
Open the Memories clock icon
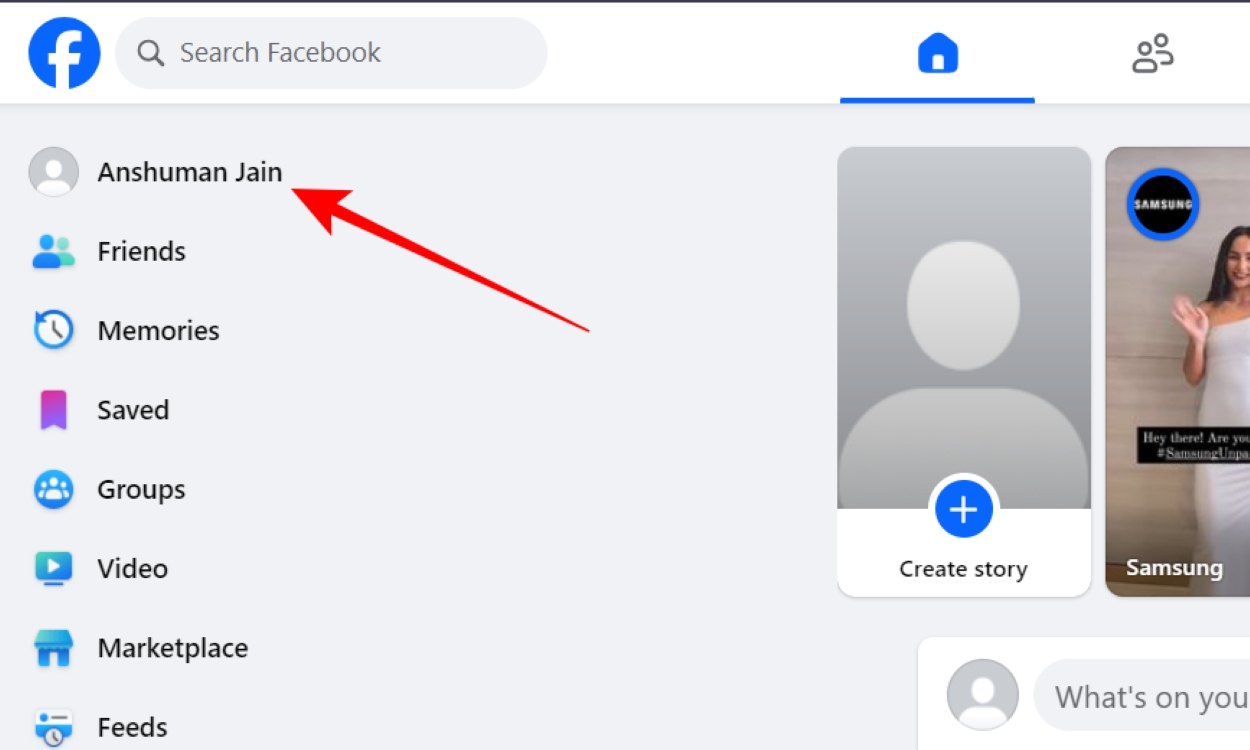tap(53, 330)
